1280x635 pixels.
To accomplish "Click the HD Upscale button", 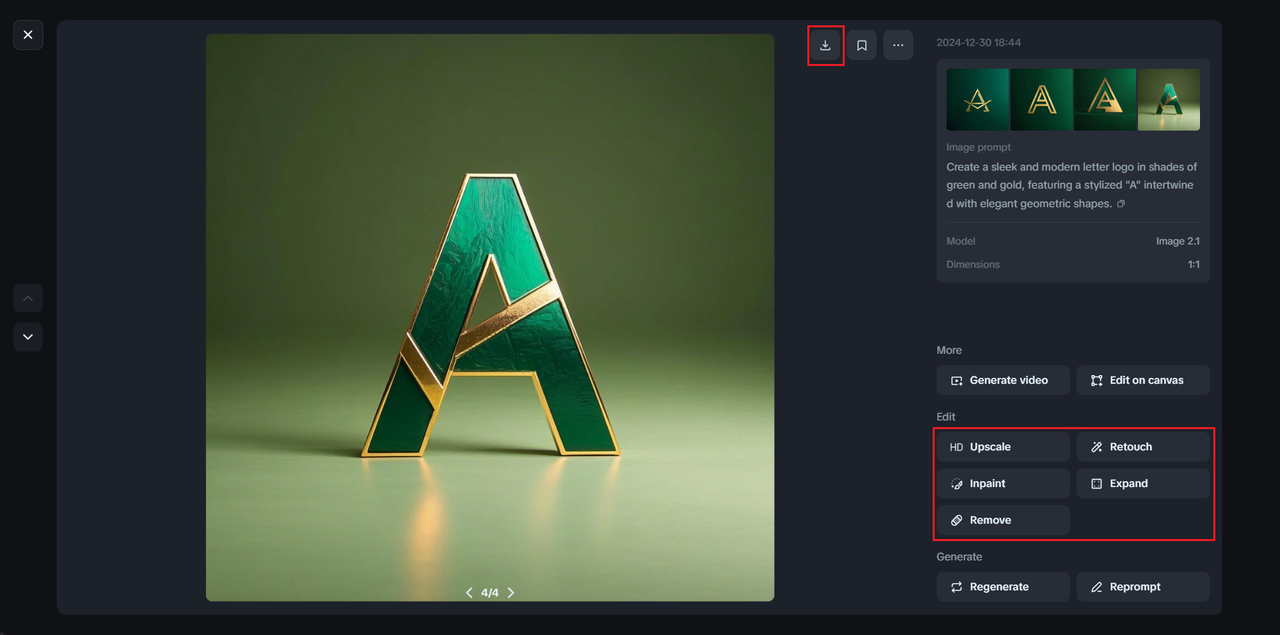I will pos(1003,447).
